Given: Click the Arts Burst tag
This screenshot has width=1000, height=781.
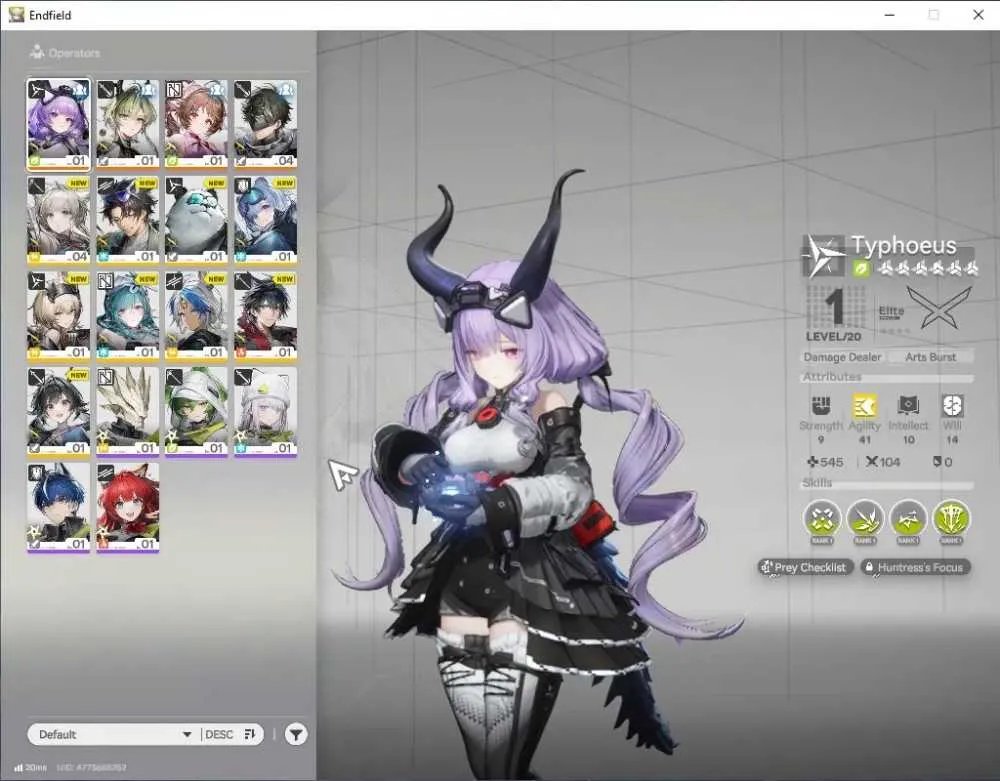Looking at the screenshot, I should 930,357.
